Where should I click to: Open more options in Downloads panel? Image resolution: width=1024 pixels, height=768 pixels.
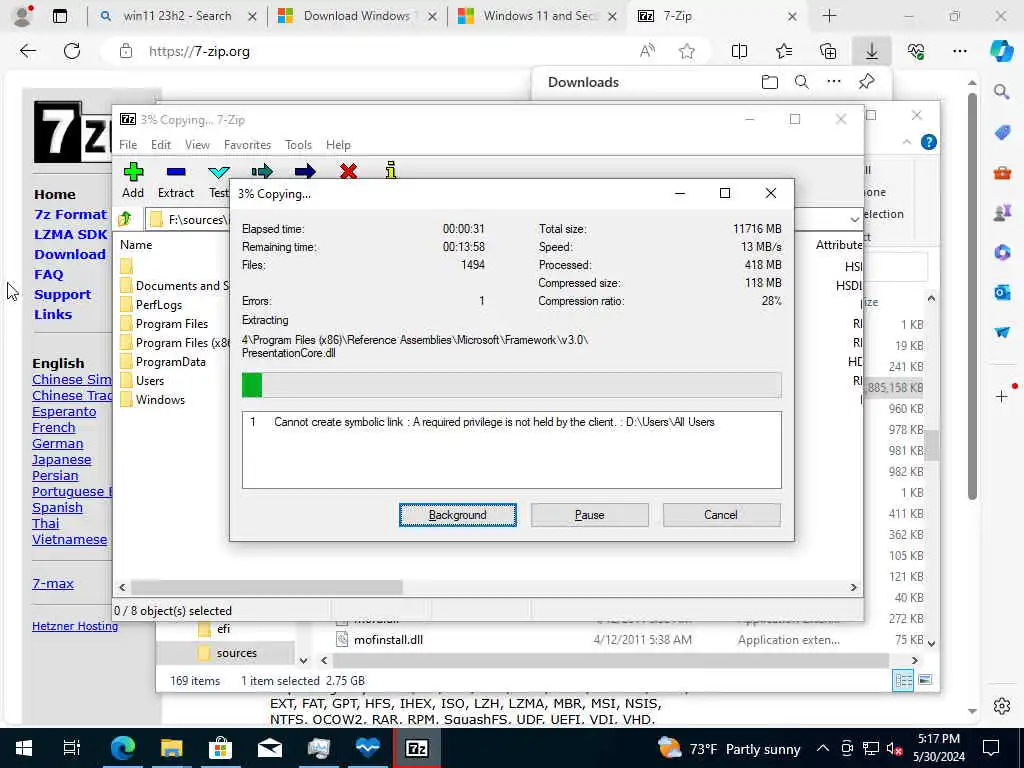point(834,82)
